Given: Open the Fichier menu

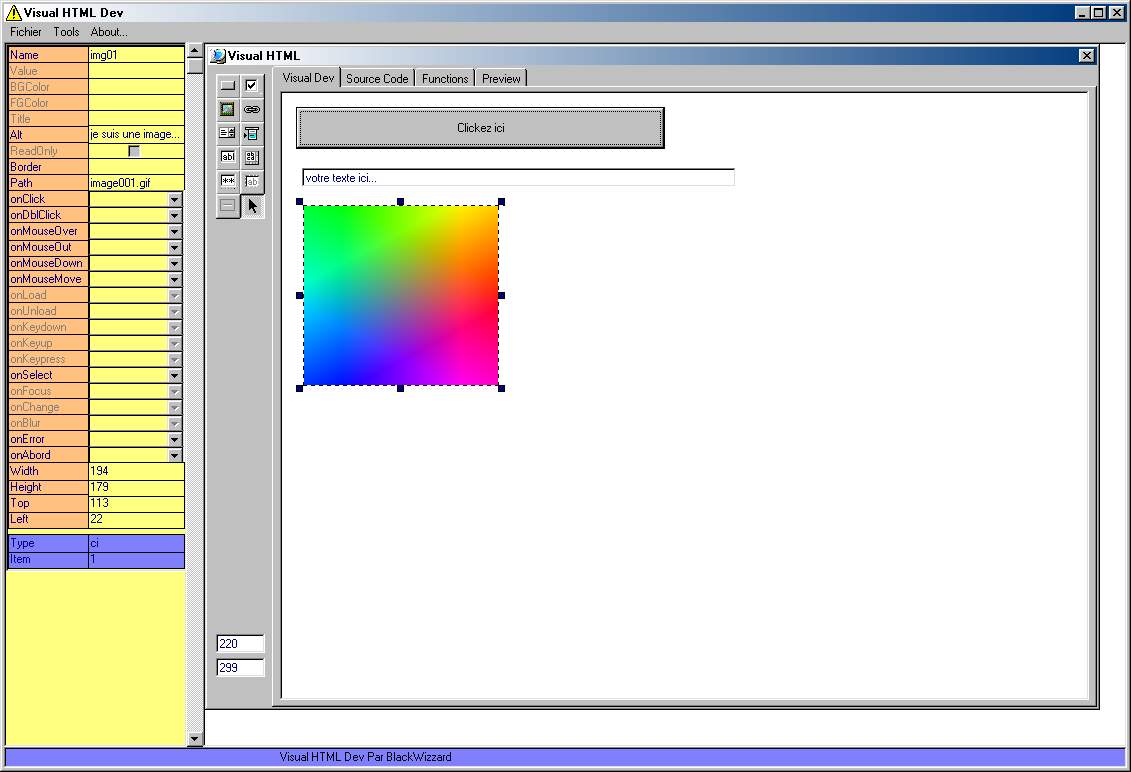Looking at the screenshot, I should pos(26,32).
